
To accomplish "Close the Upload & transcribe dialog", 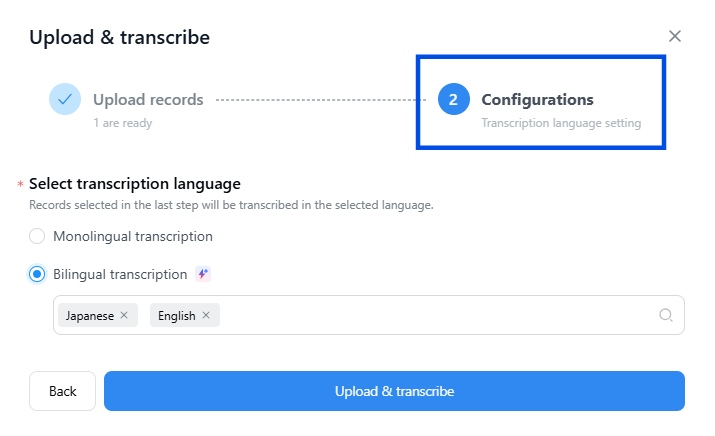I will [674, 36].
